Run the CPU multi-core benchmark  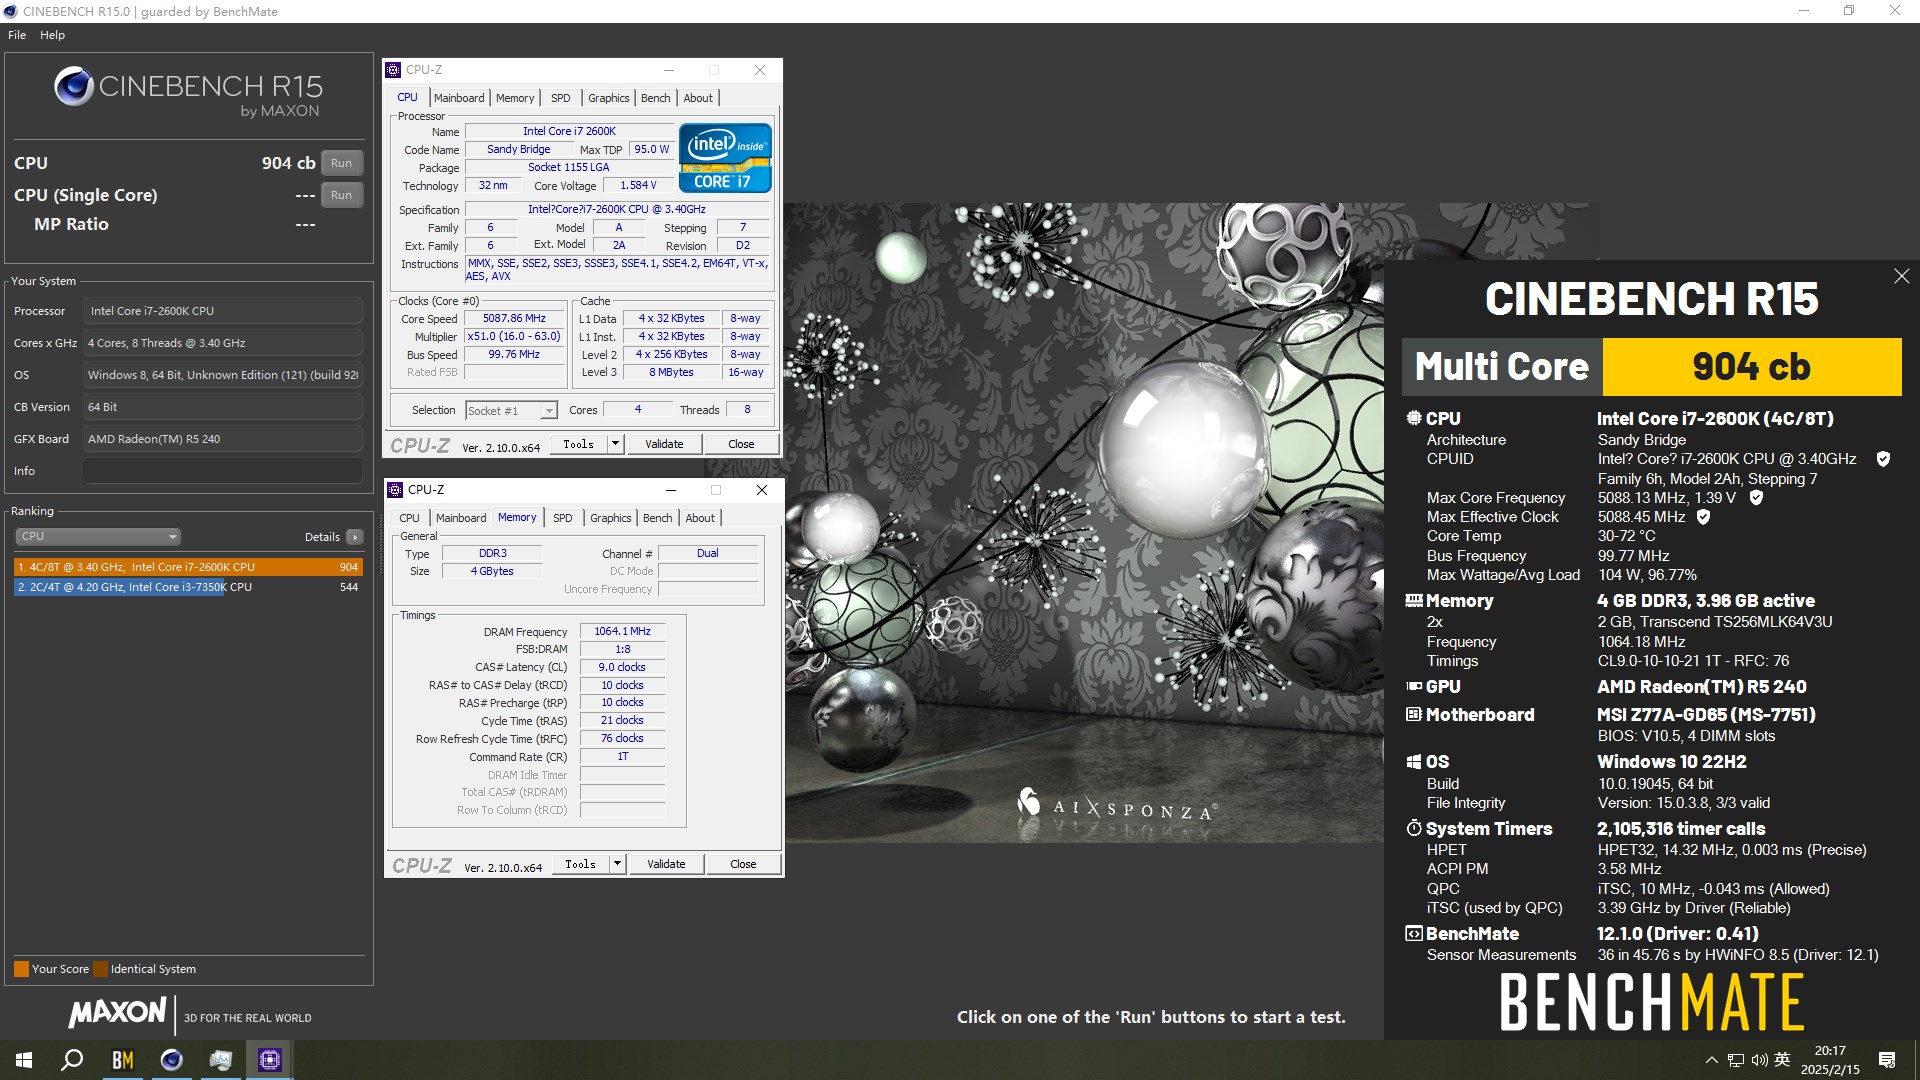(x=341, y=163)
